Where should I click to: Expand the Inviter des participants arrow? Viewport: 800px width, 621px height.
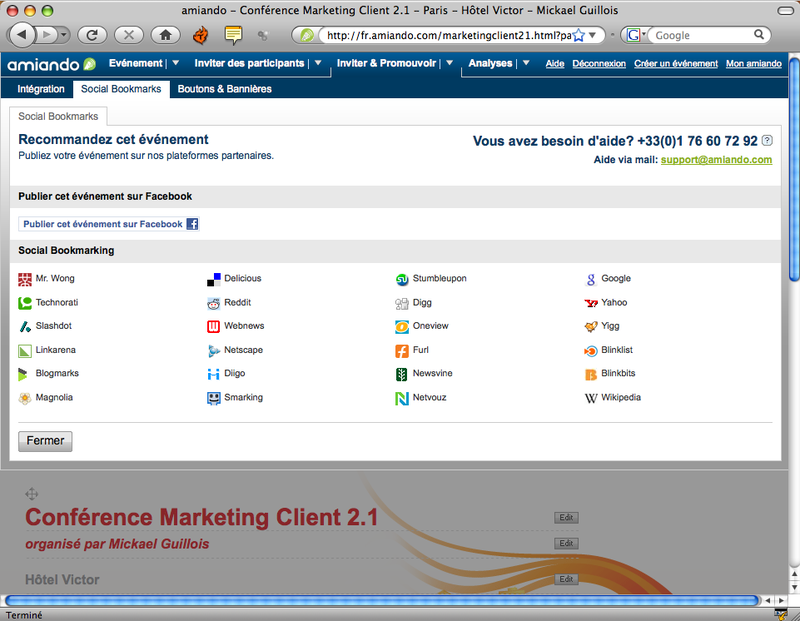tap(318, 63)
